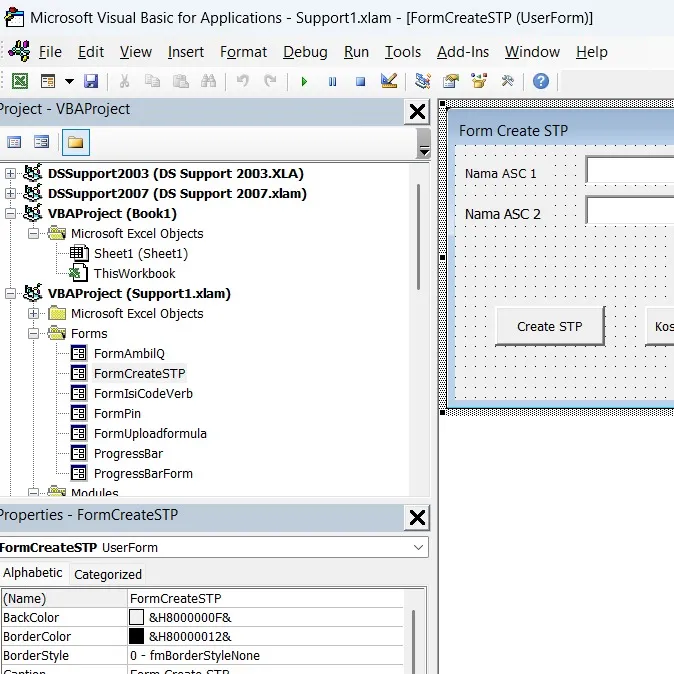
Task: Run the macro with the play icon
Action: [x=304, y=82]
